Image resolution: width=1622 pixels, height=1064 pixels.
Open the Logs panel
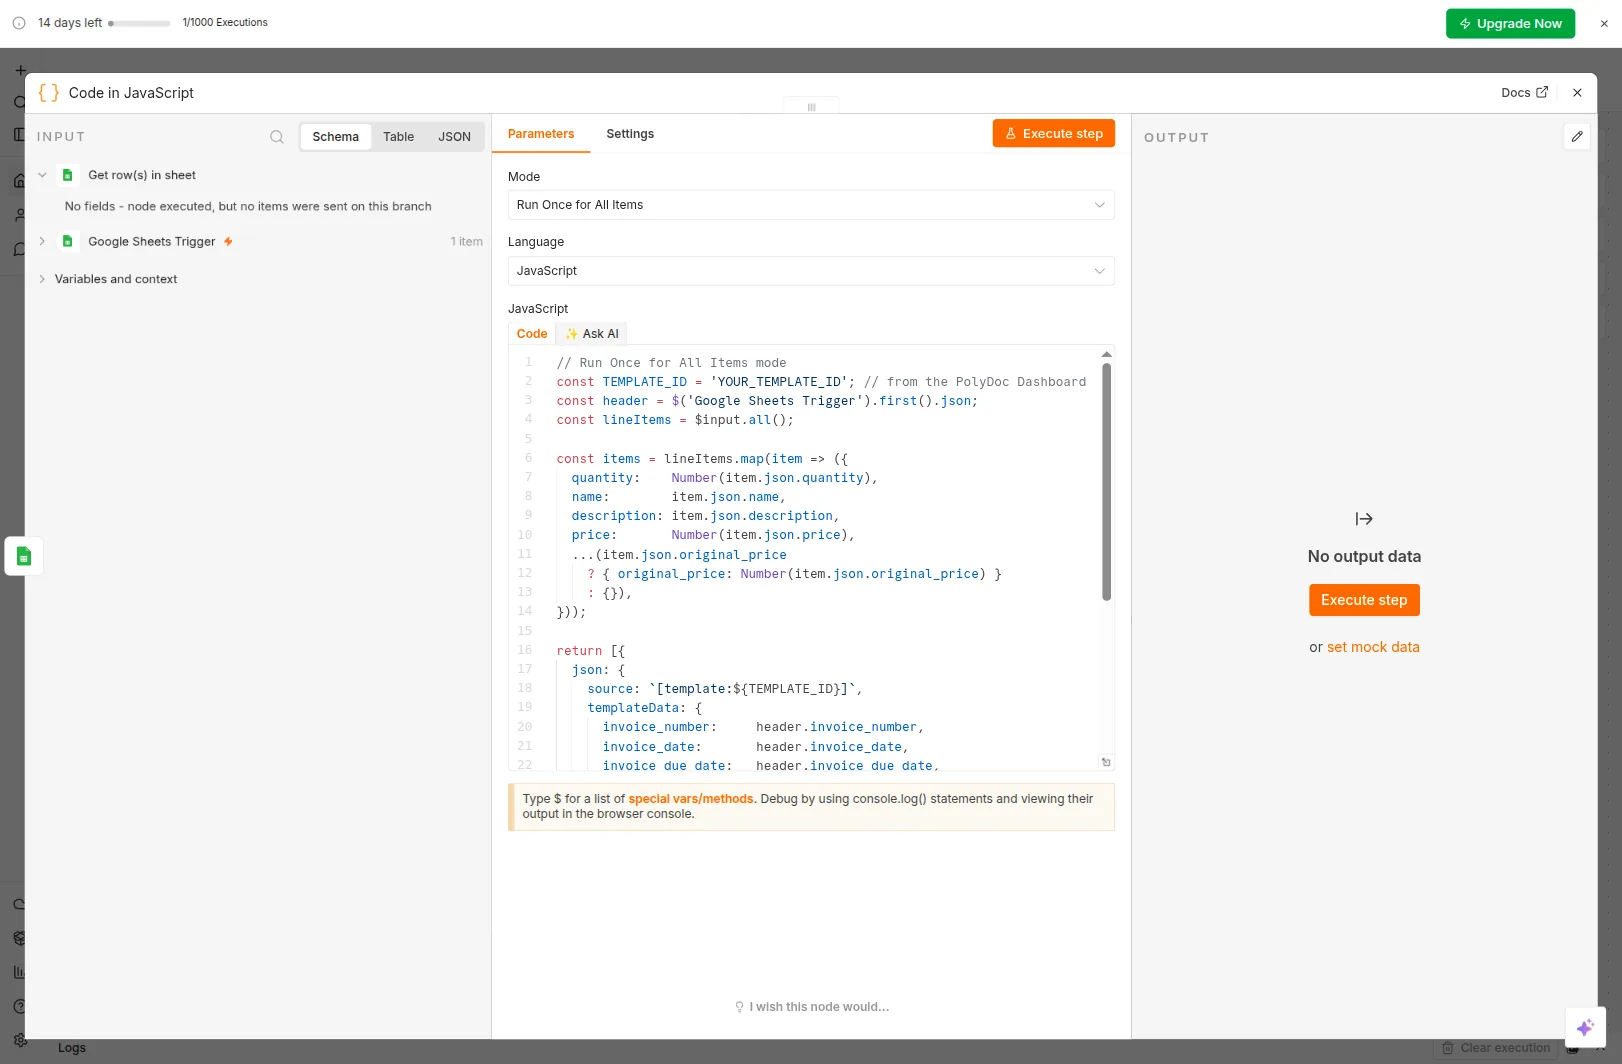tap(72, 1048)
